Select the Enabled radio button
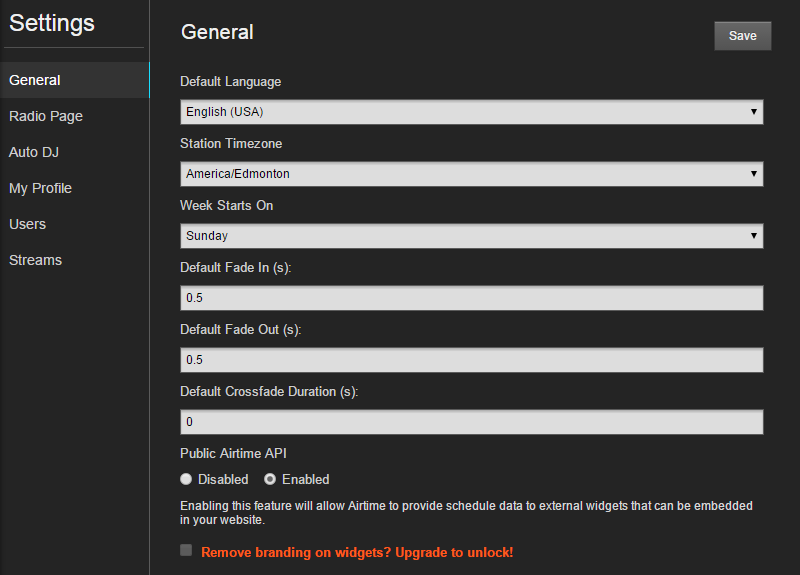The height and width of the screenshot is (575, 800). [x=270, y=479]
